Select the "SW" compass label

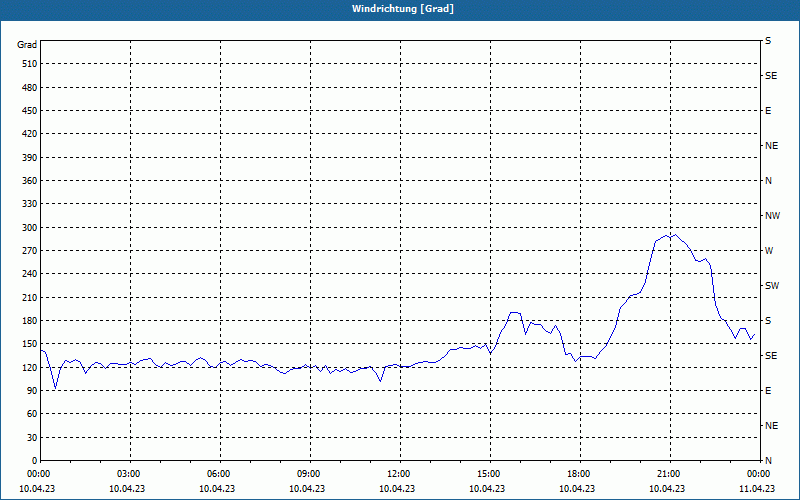point(772,286)
